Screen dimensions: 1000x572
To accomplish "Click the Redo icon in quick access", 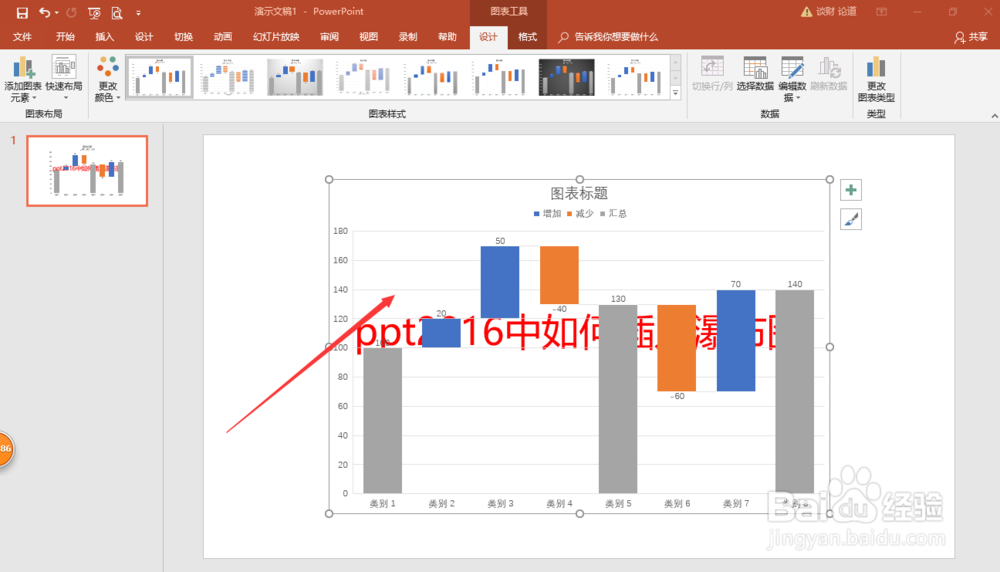I will tap(71, 12).
